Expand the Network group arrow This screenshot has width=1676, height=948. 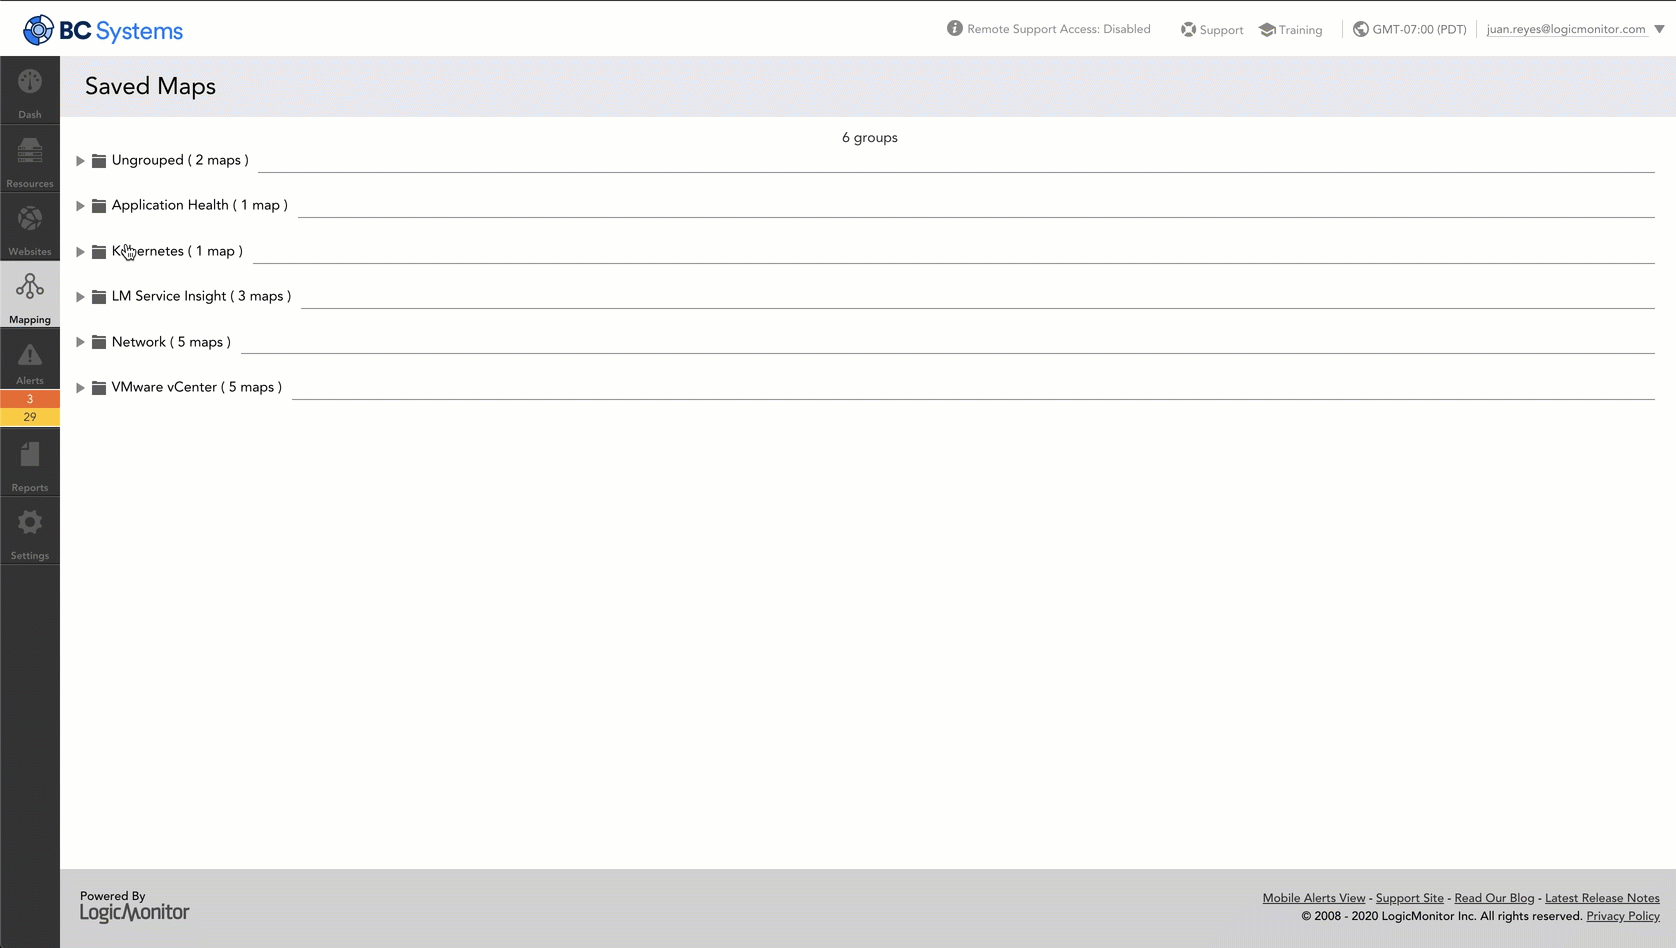click(80, 342)
